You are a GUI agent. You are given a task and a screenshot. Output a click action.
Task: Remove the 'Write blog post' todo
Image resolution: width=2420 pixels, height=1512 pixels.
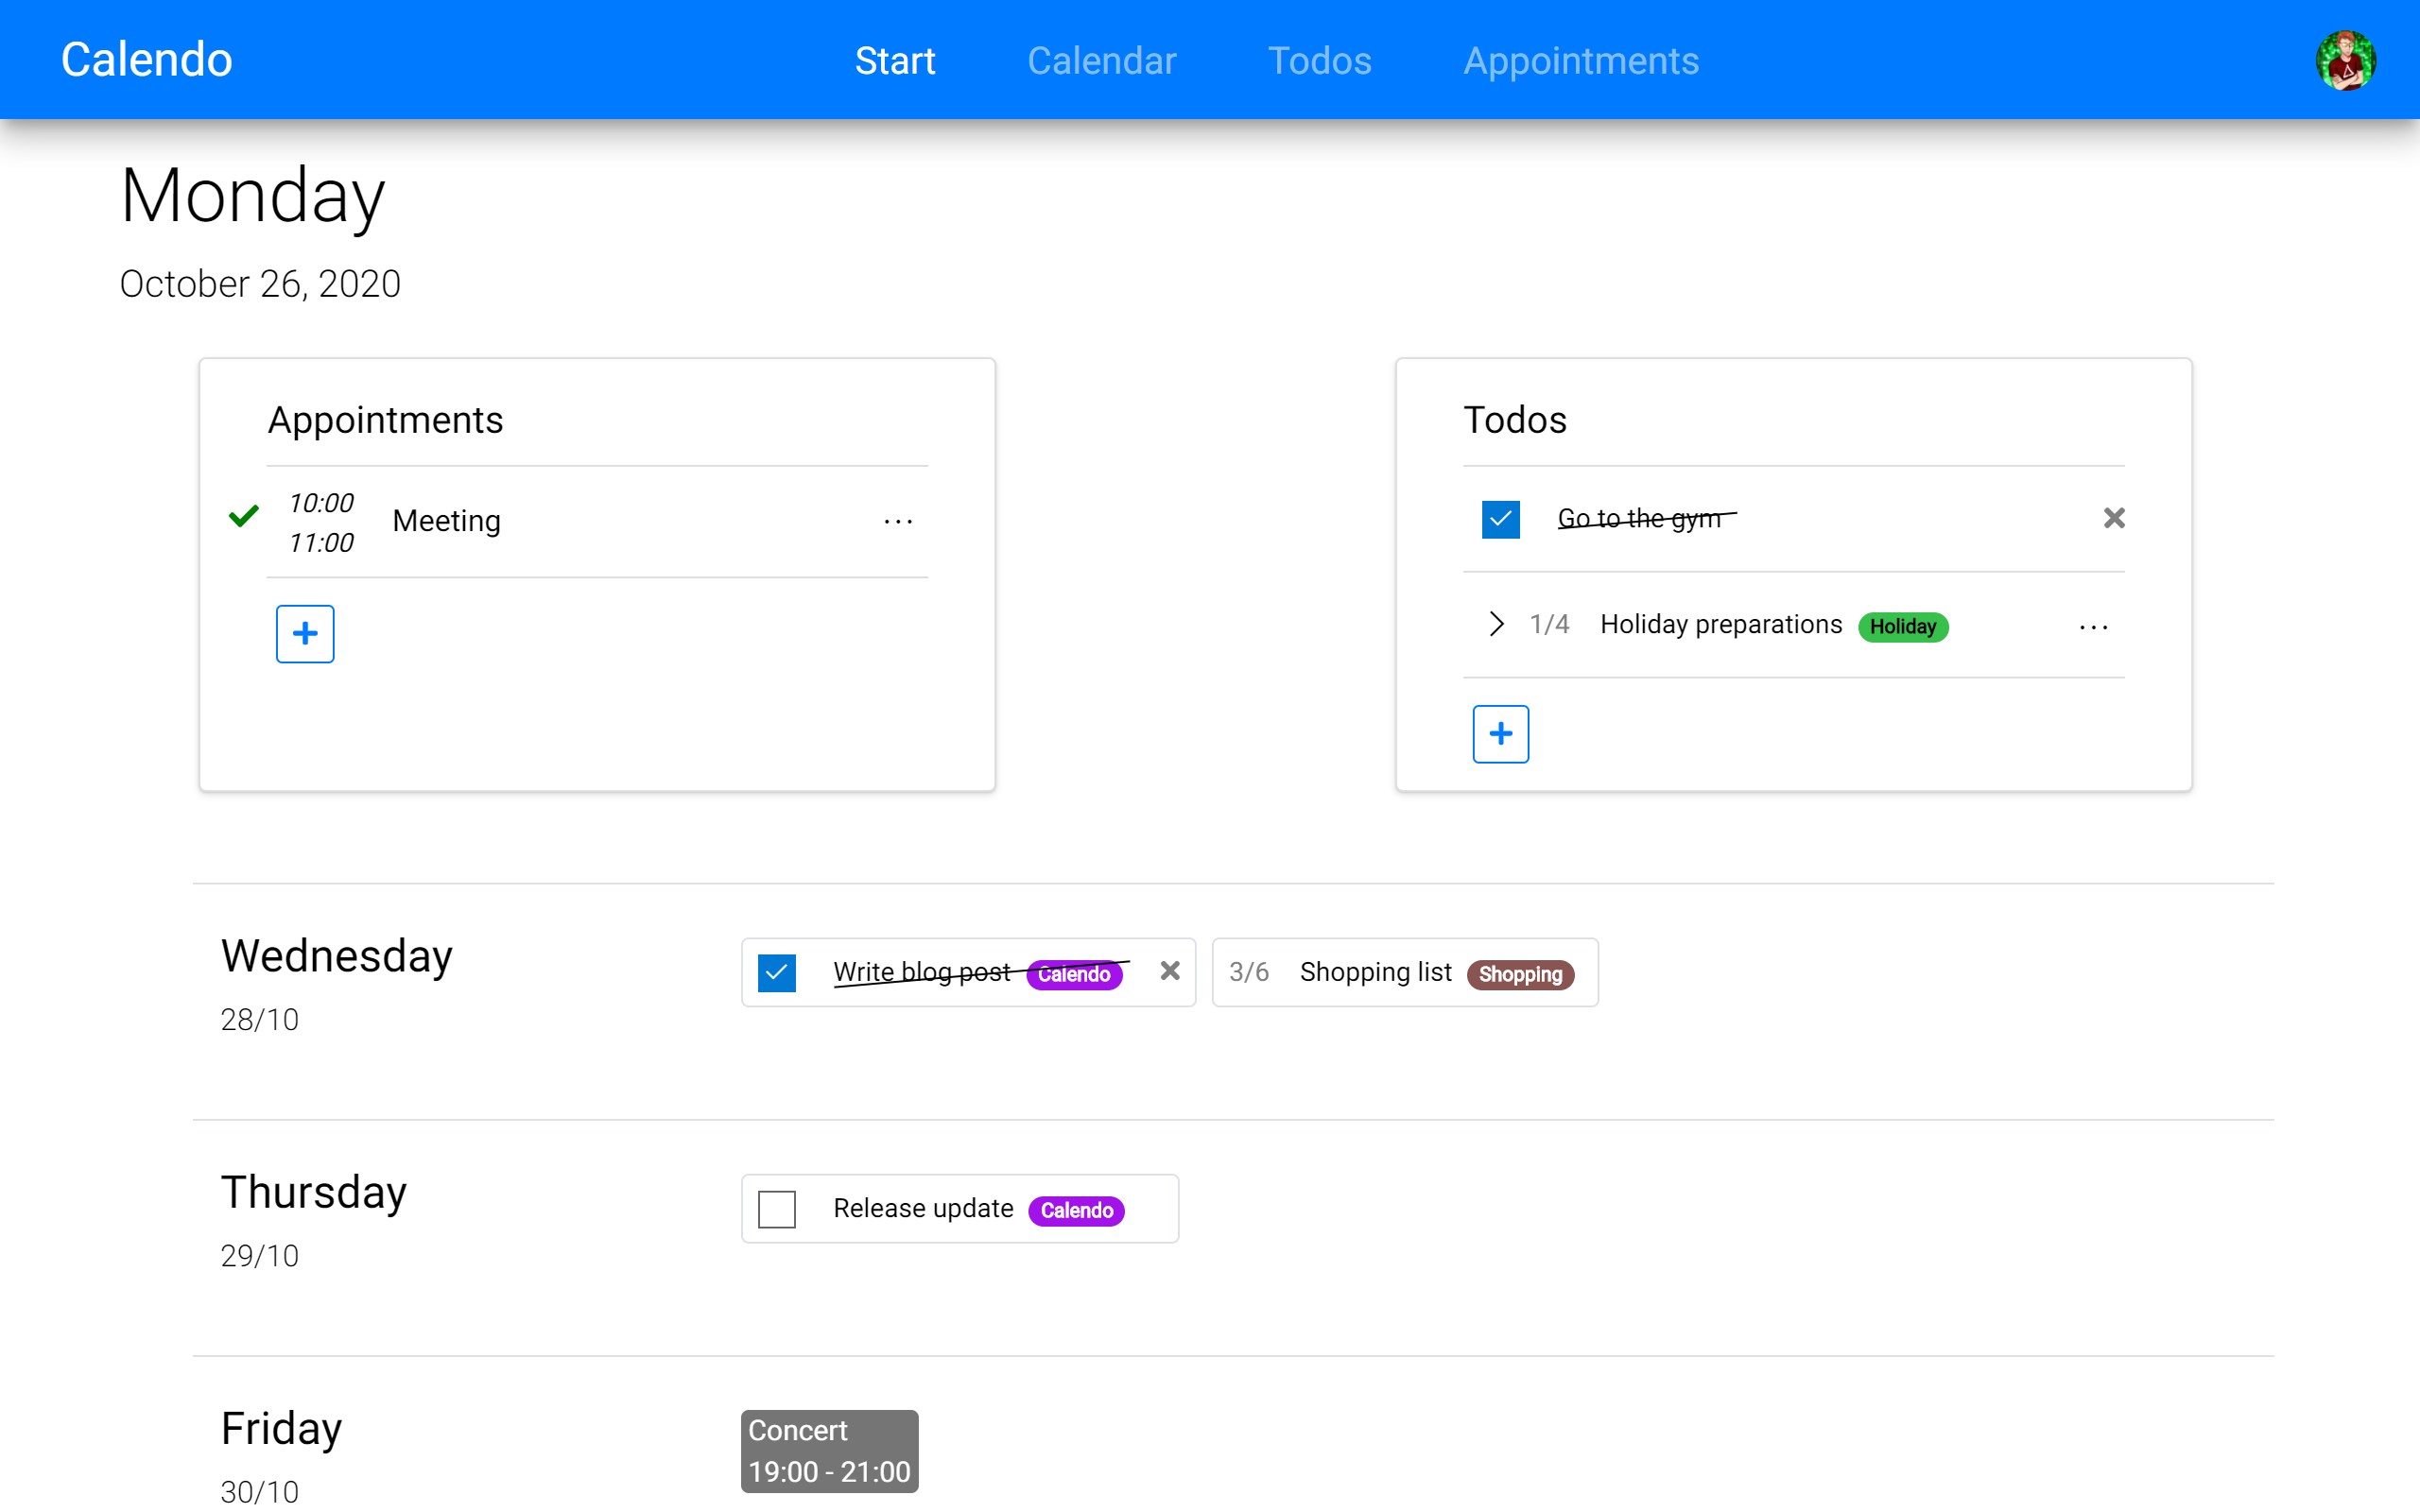(x=1169, y=971)
